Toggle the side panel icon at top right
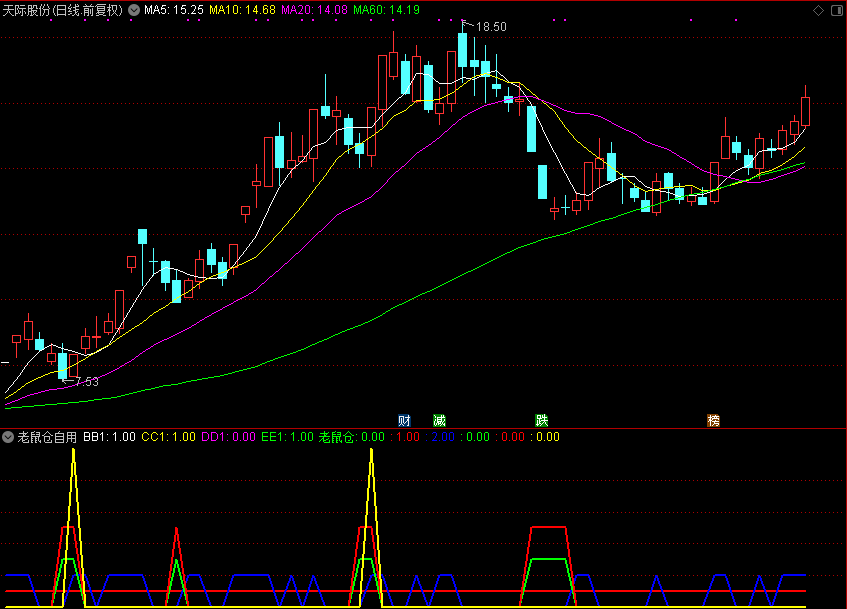 point(837,10)
